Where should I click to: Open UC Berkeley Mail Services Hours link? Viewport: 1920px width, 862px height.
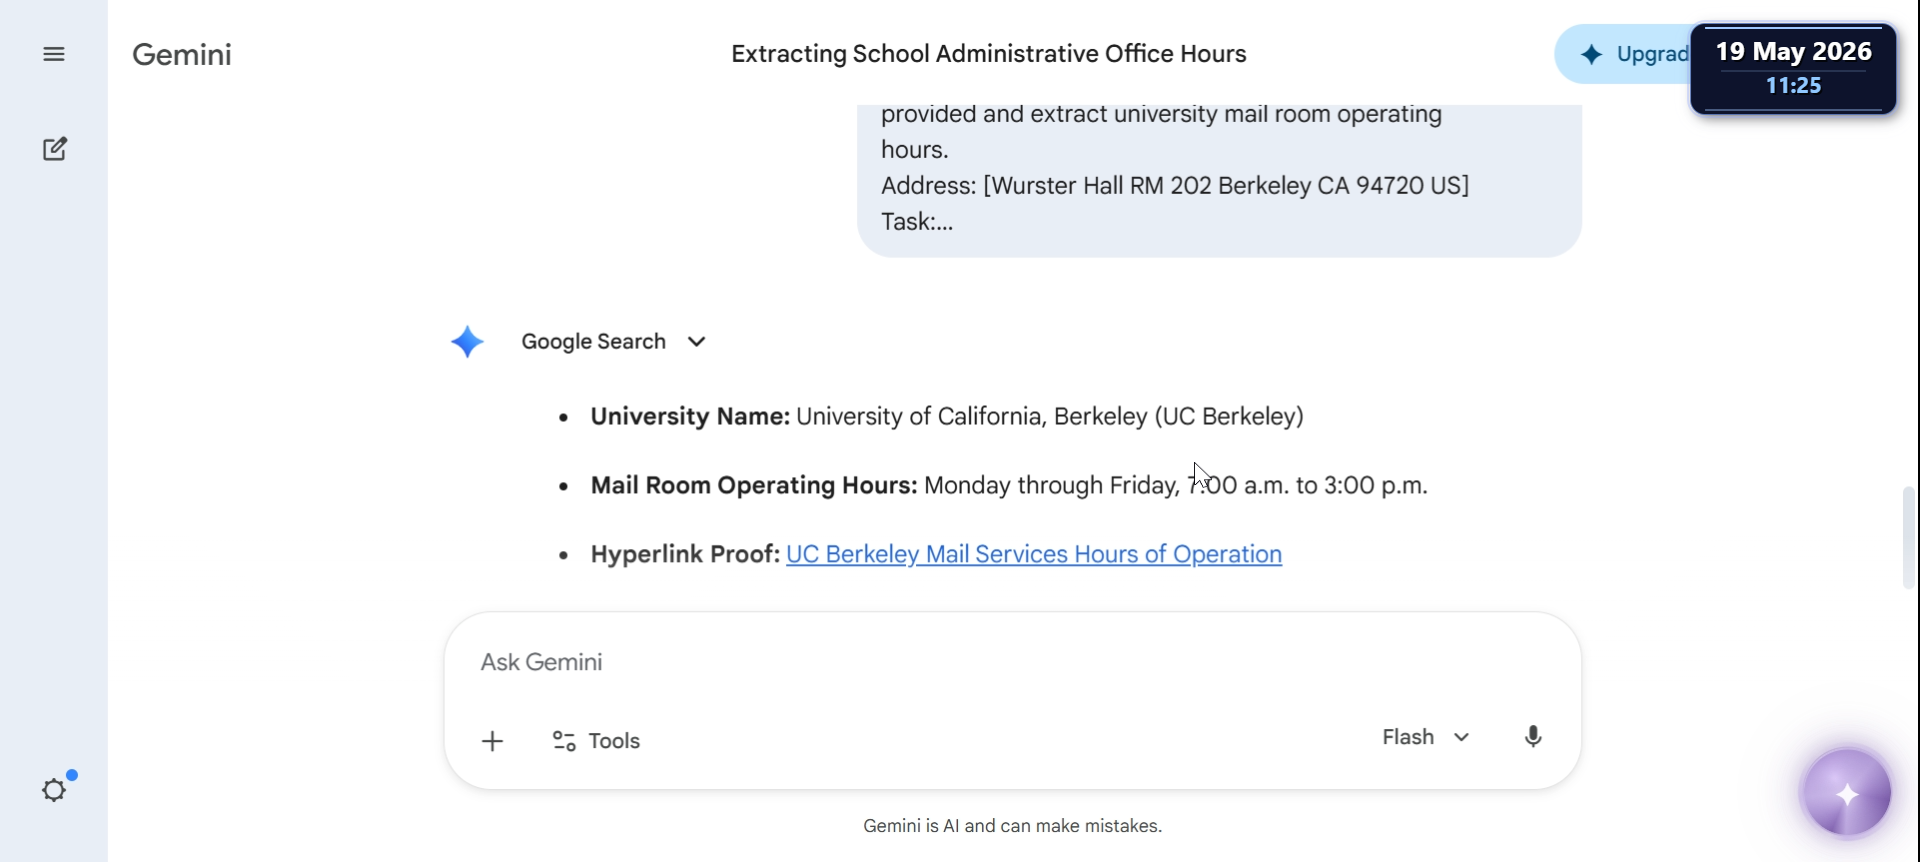tap(1034, 554)
